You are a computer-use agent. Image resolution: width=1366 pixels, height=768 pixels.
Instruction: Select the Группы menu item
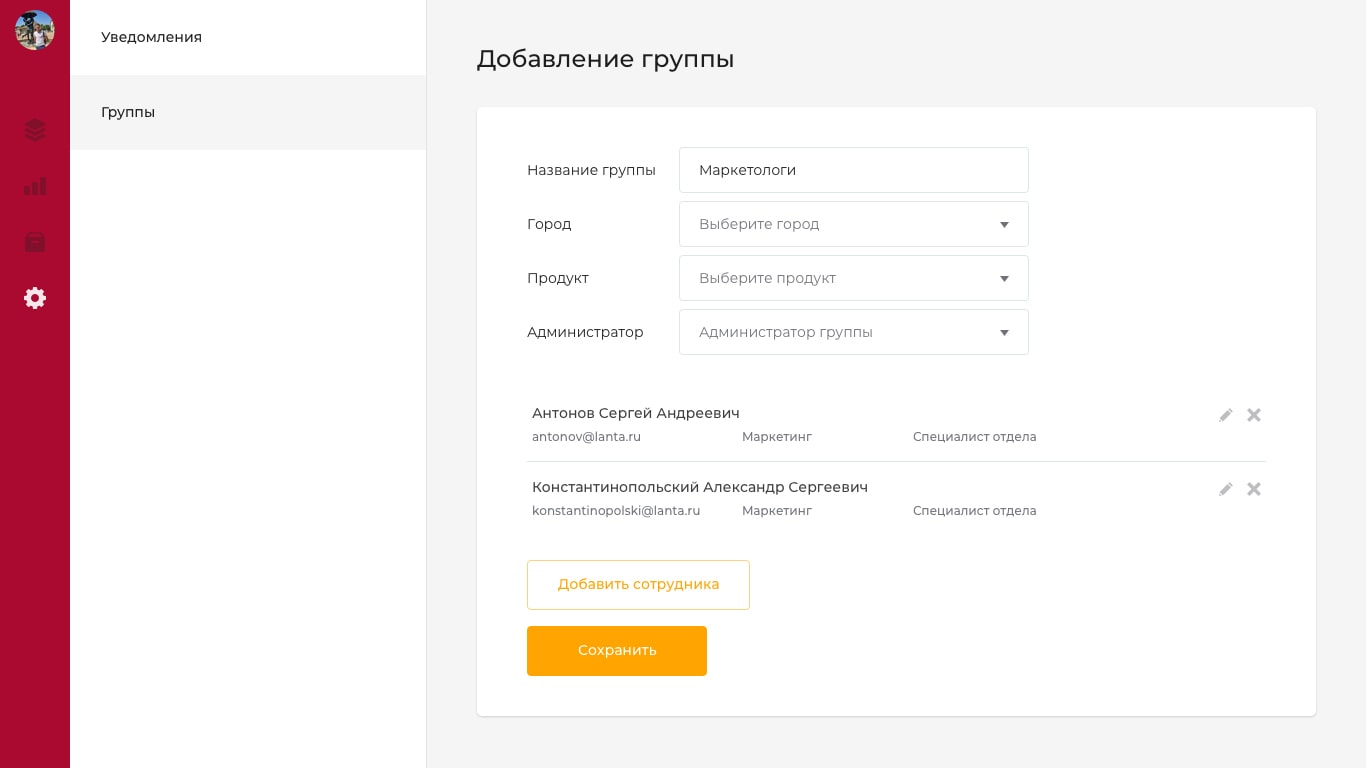128,112
